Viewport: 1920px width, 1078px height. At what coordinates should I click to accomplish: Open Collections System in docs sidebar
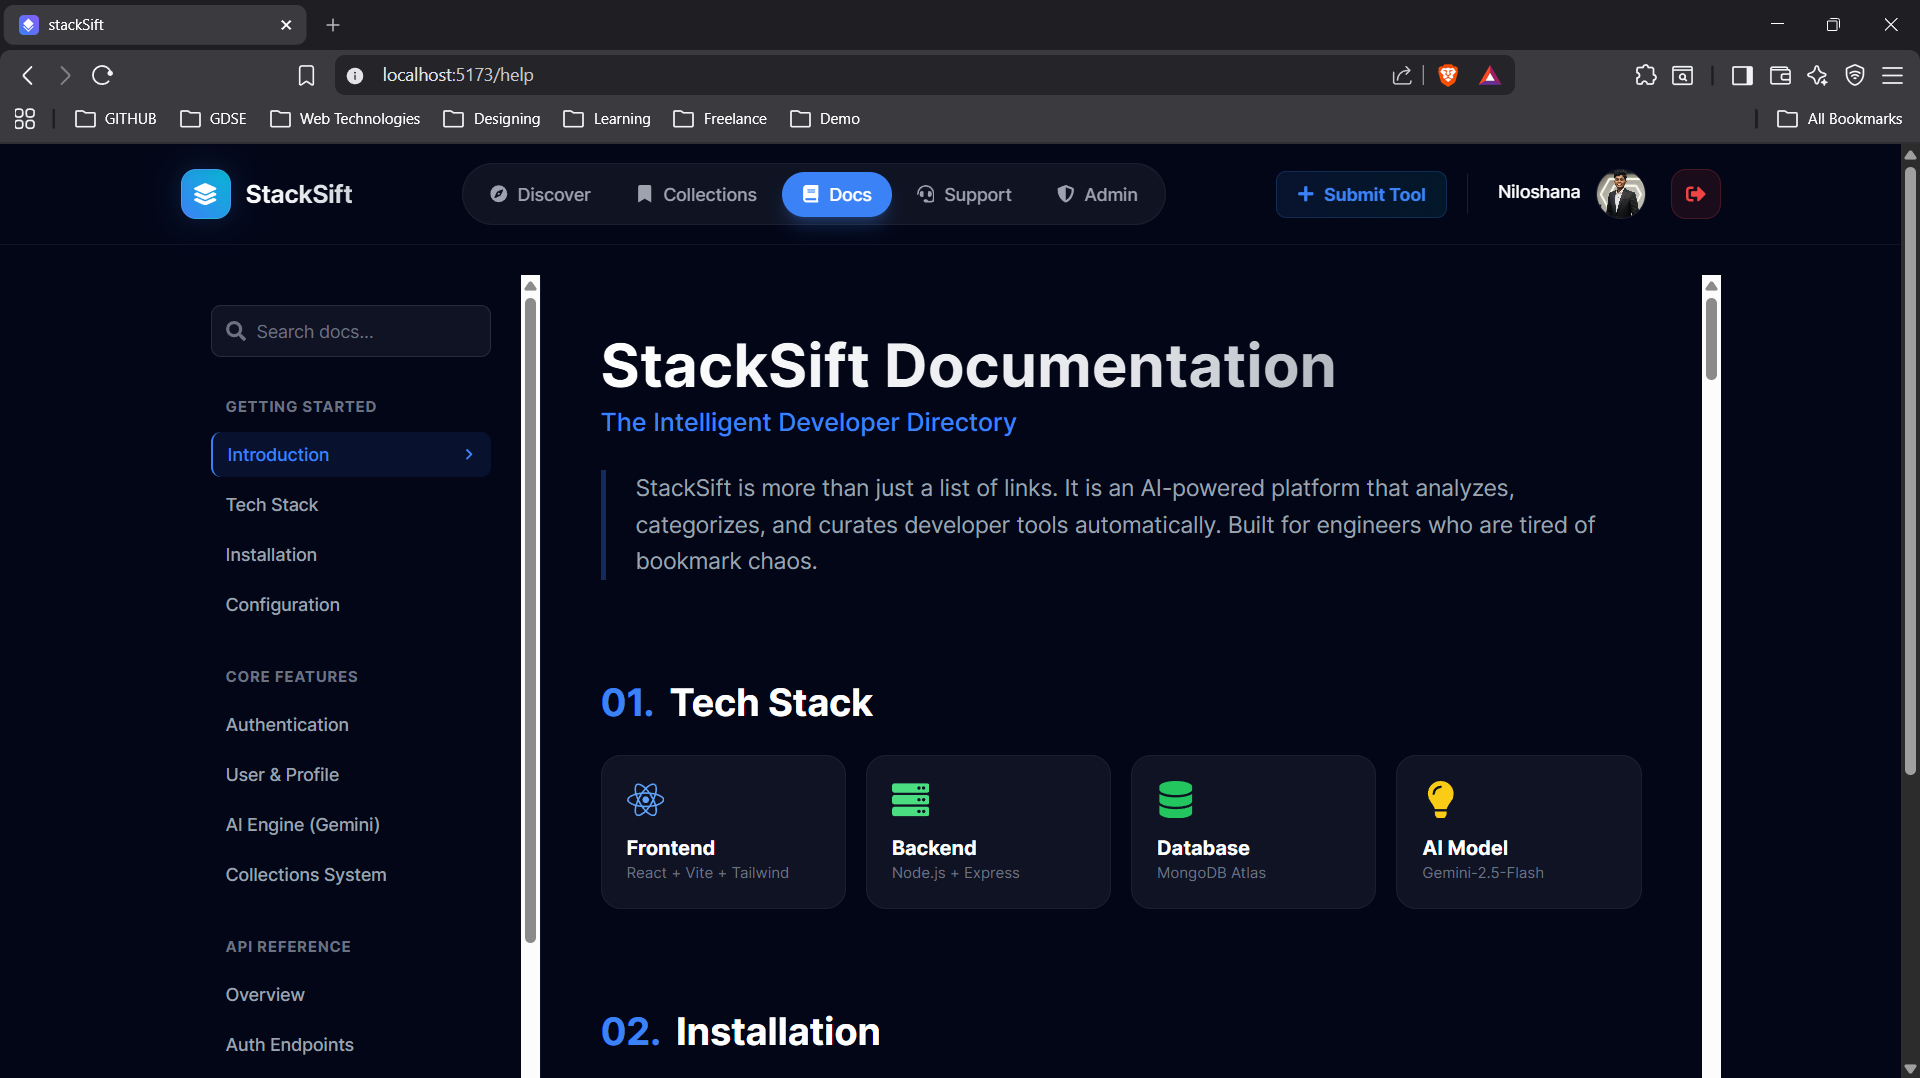306,875
